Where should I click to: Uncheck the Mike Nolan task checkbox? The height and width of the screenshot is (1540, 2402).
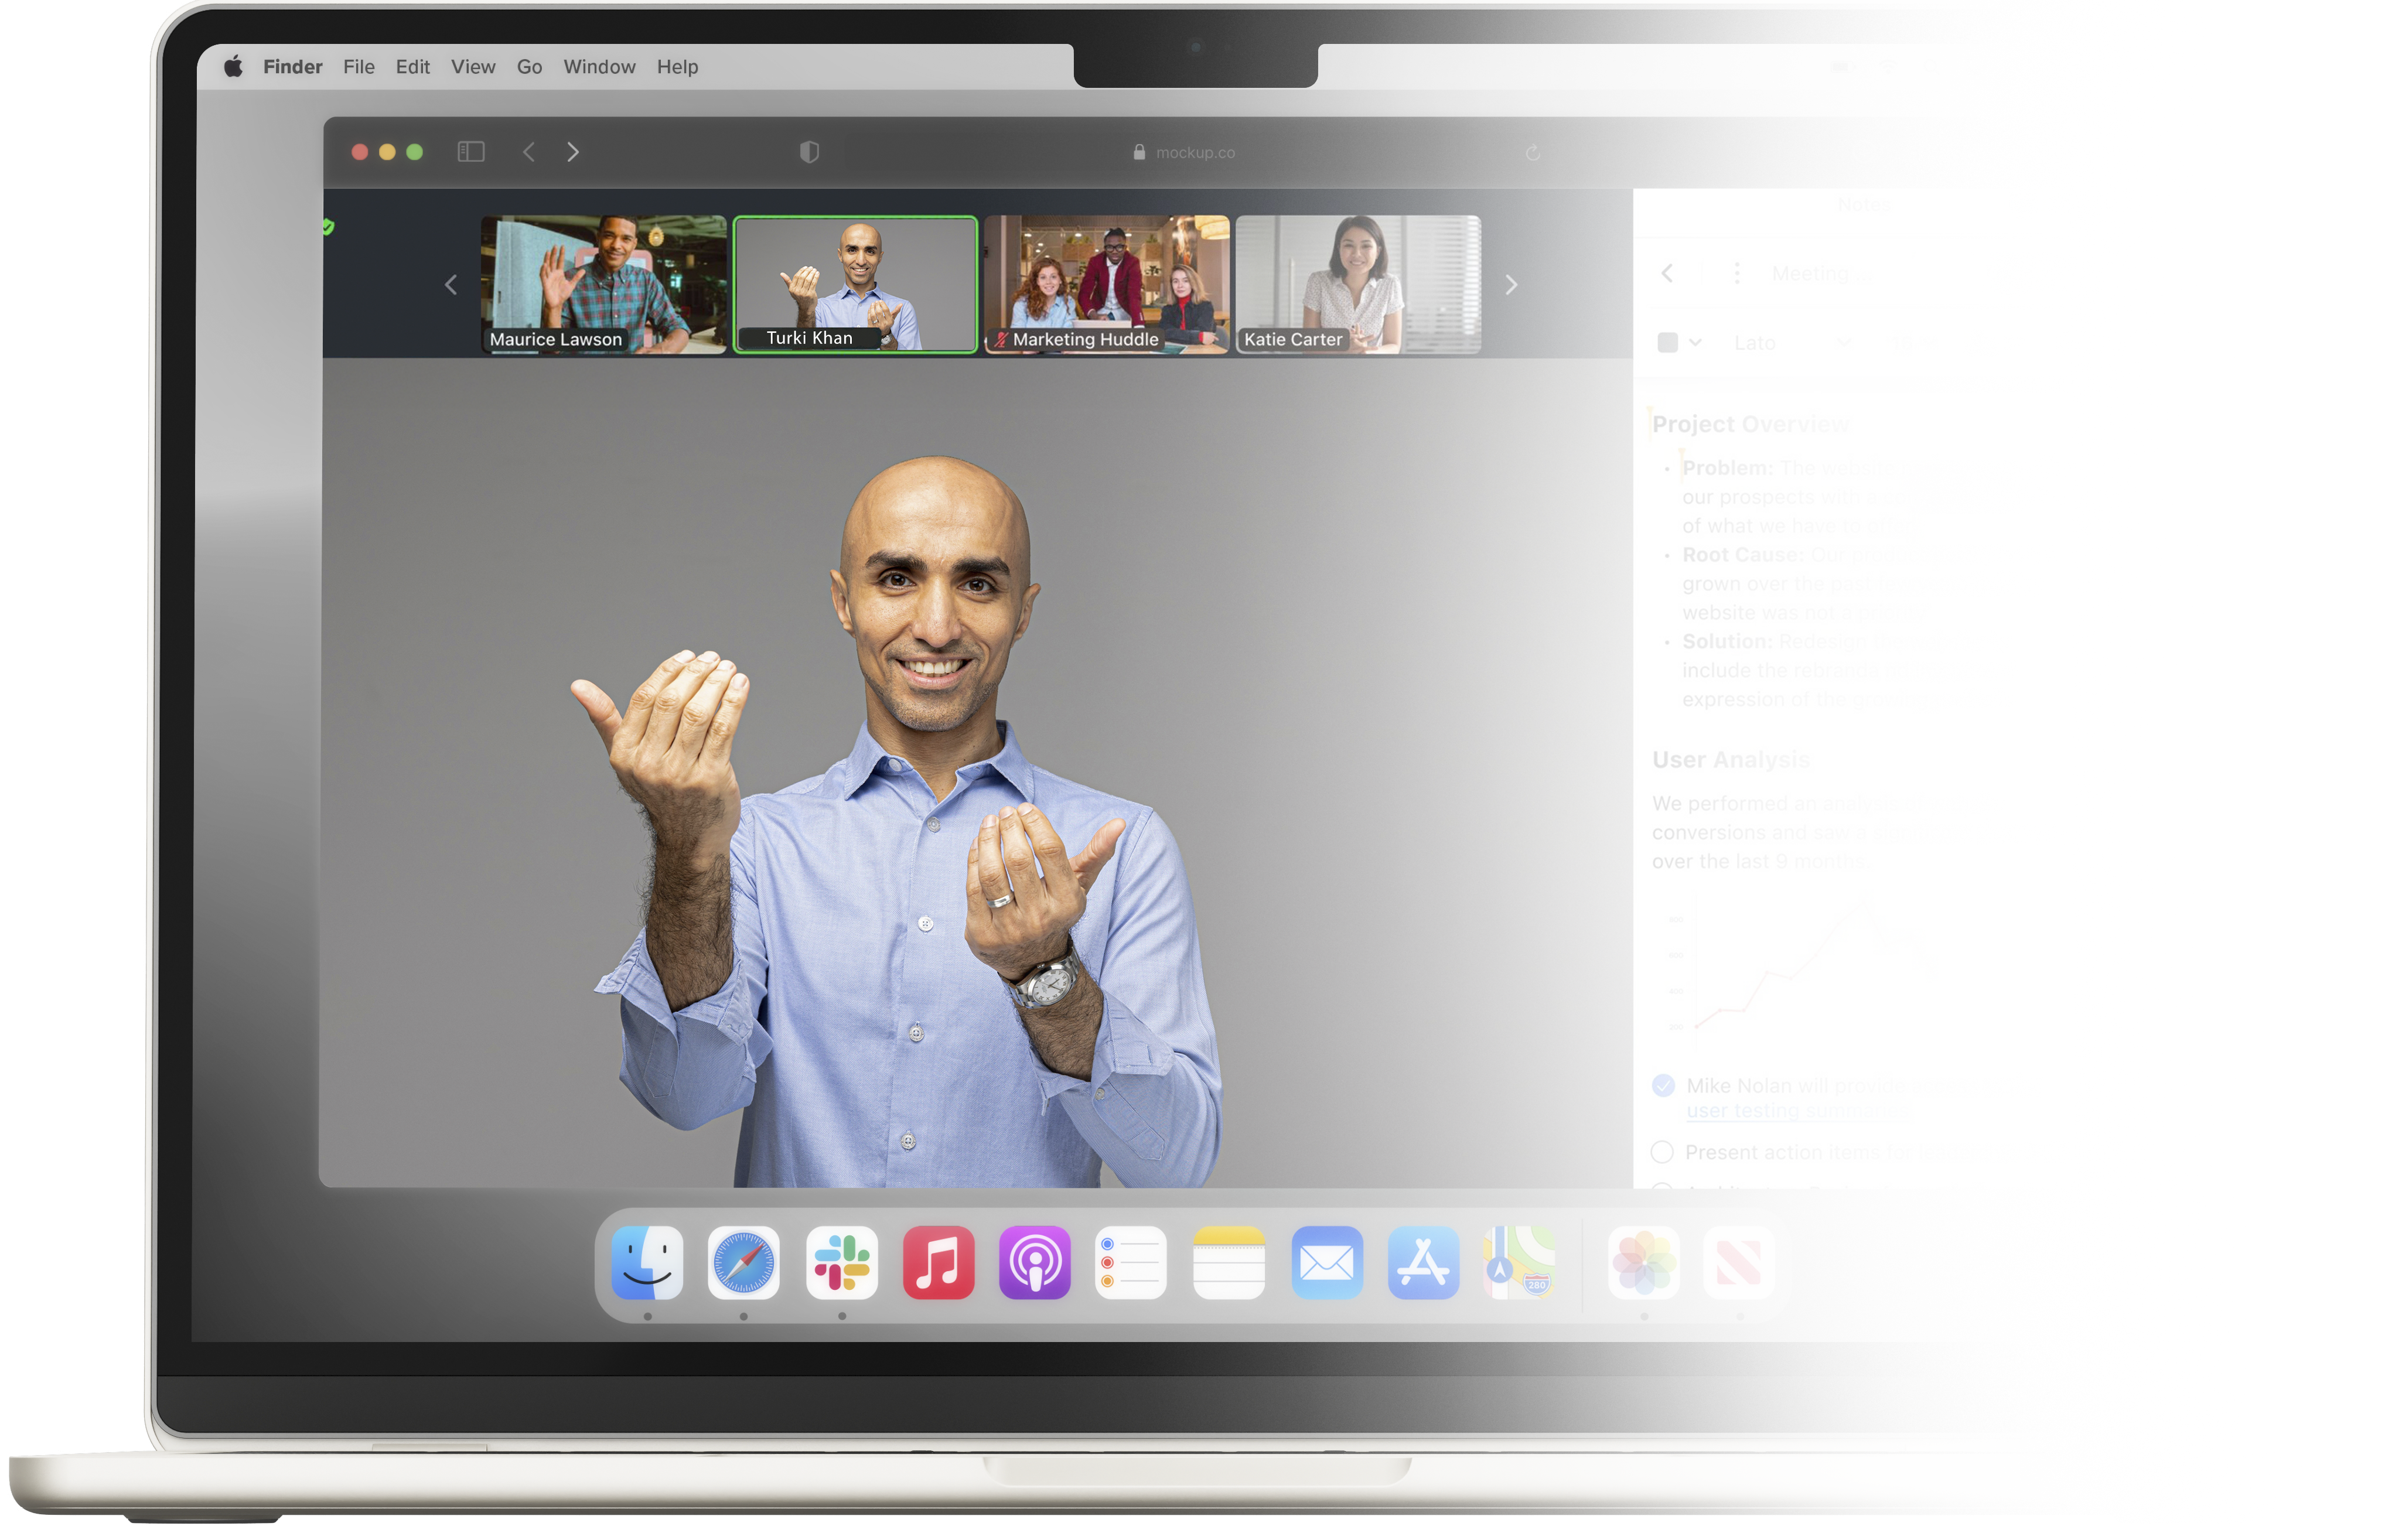click(x=1663, y=1086)
